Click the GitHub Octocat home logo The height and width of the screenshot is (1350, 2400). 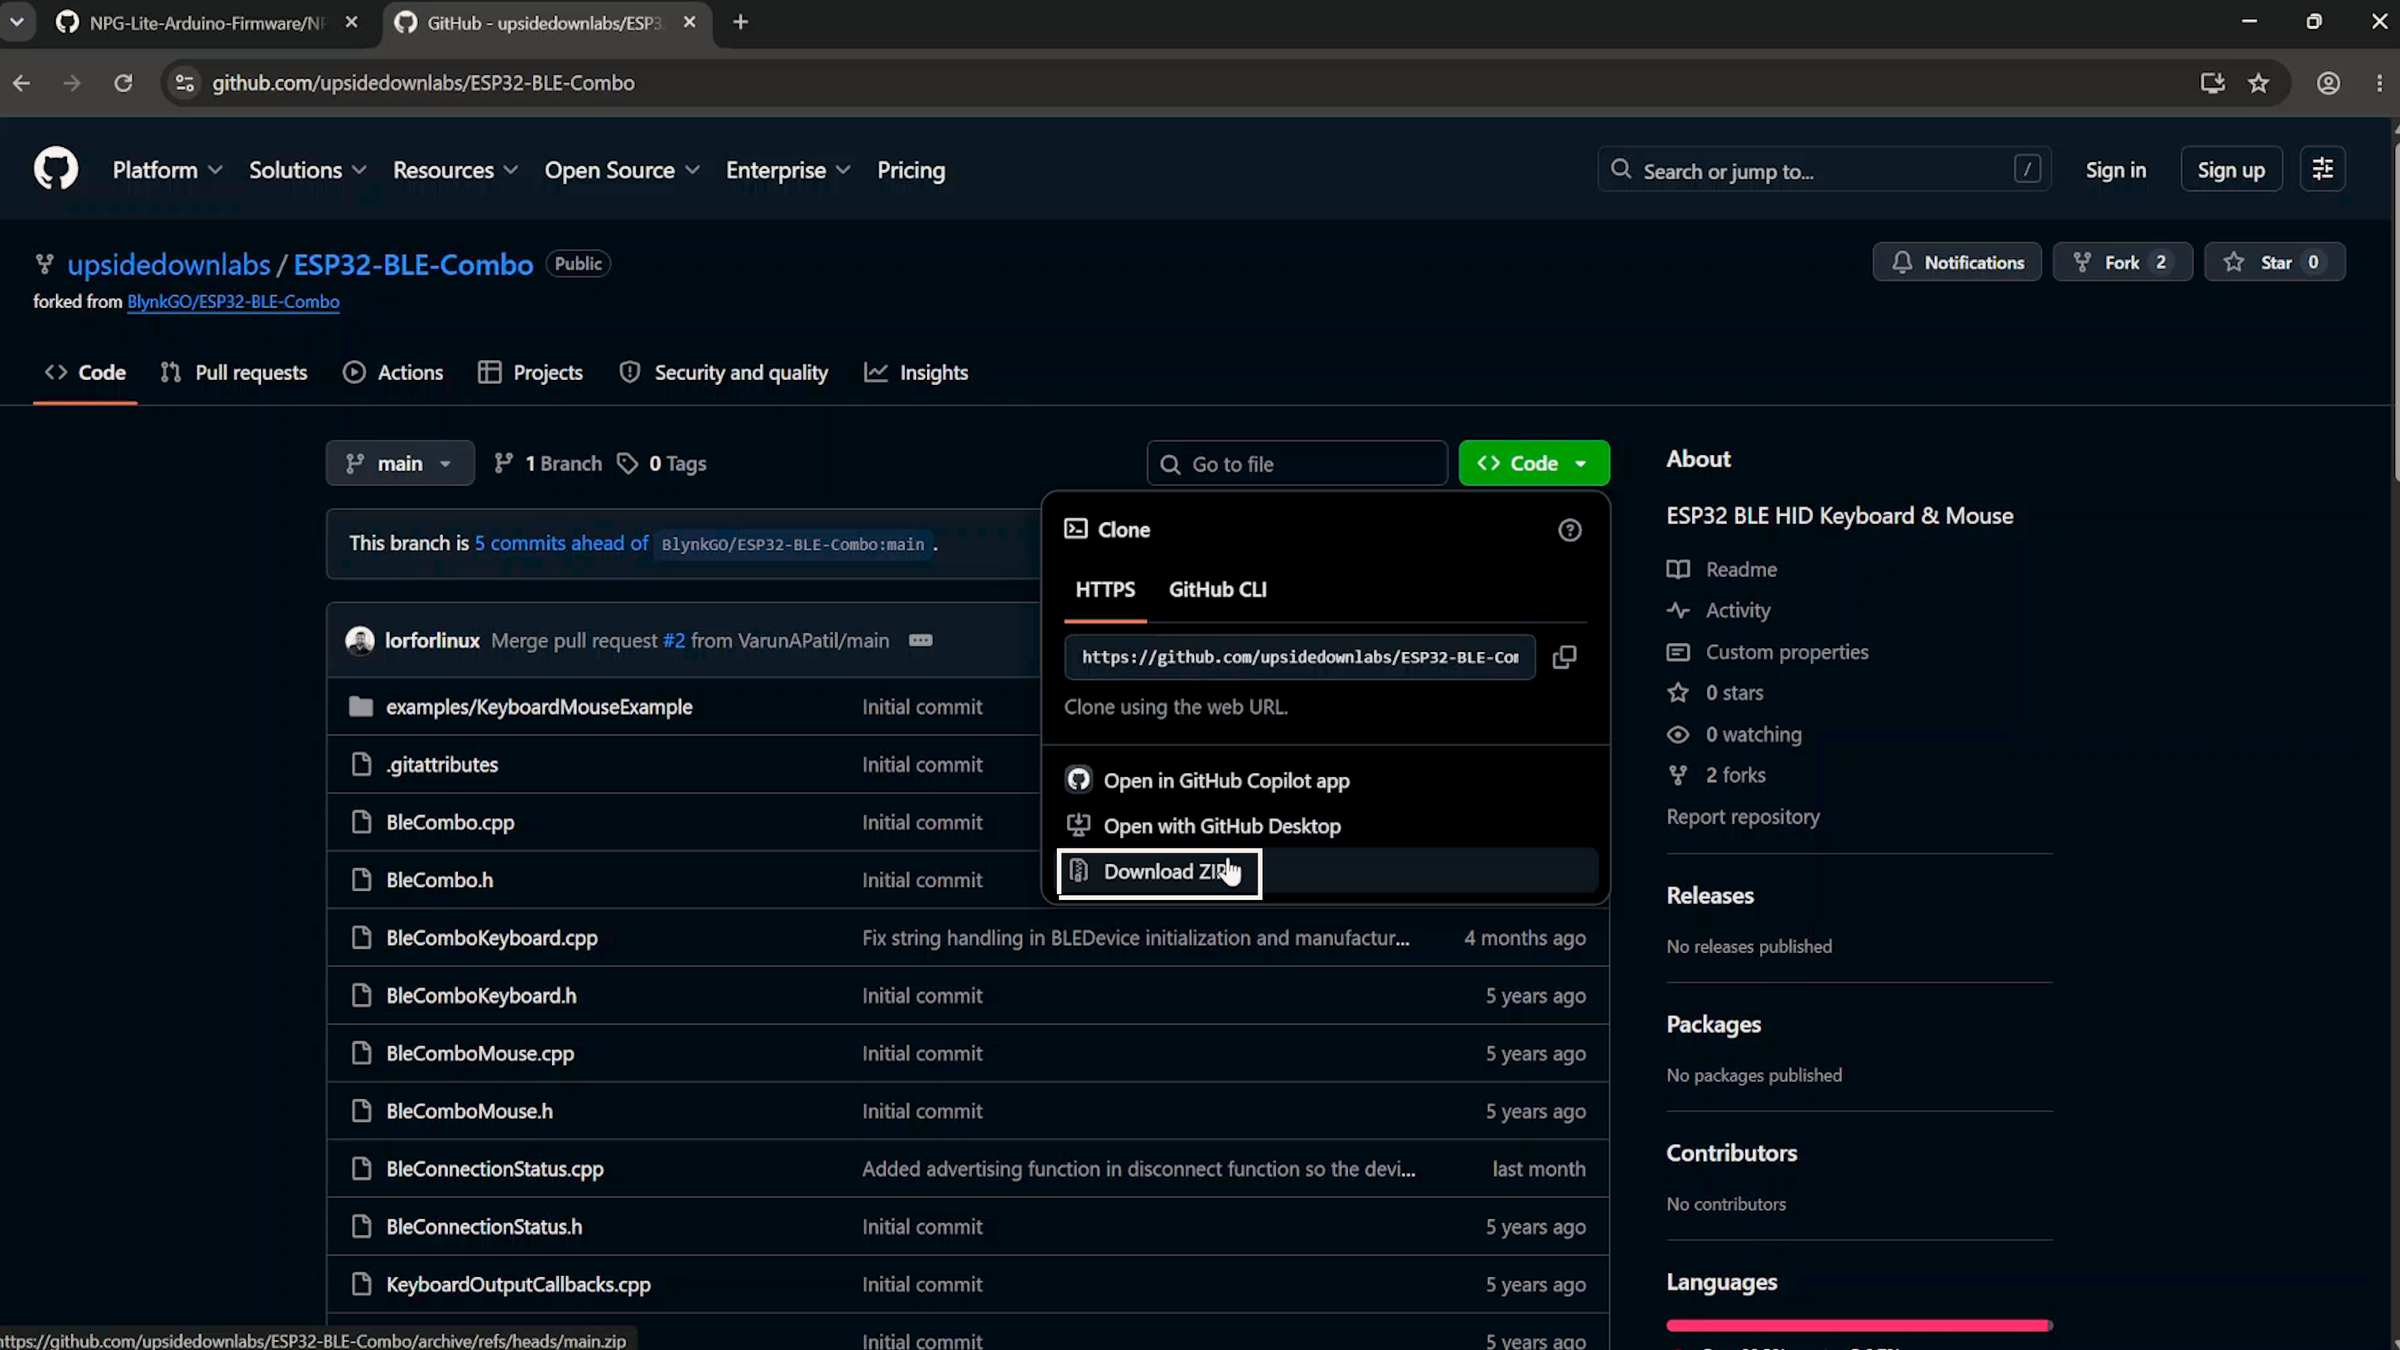(56, 169)
